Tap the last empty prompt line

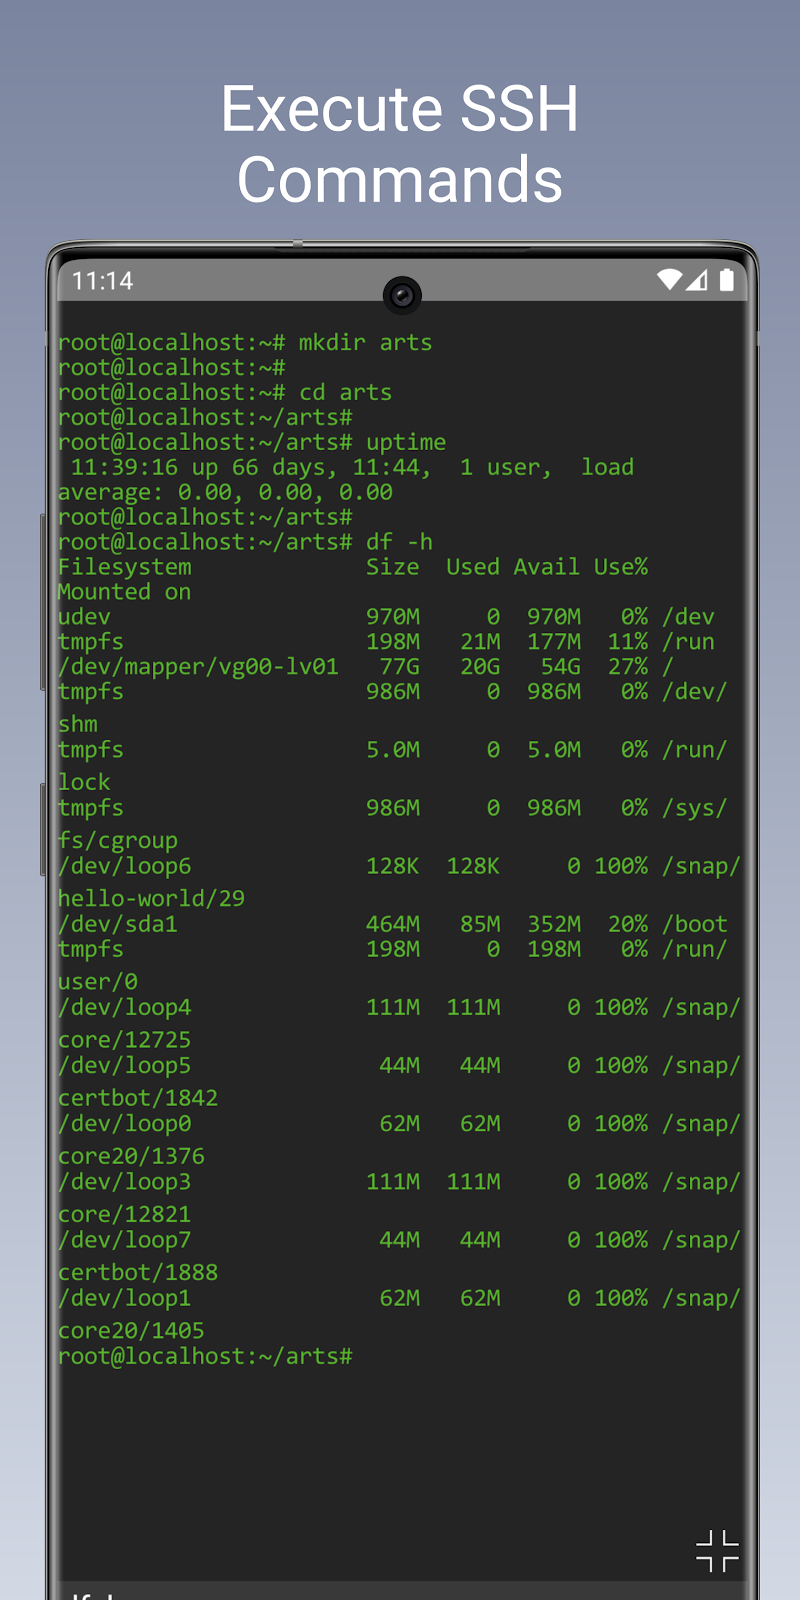(205, 1357)
